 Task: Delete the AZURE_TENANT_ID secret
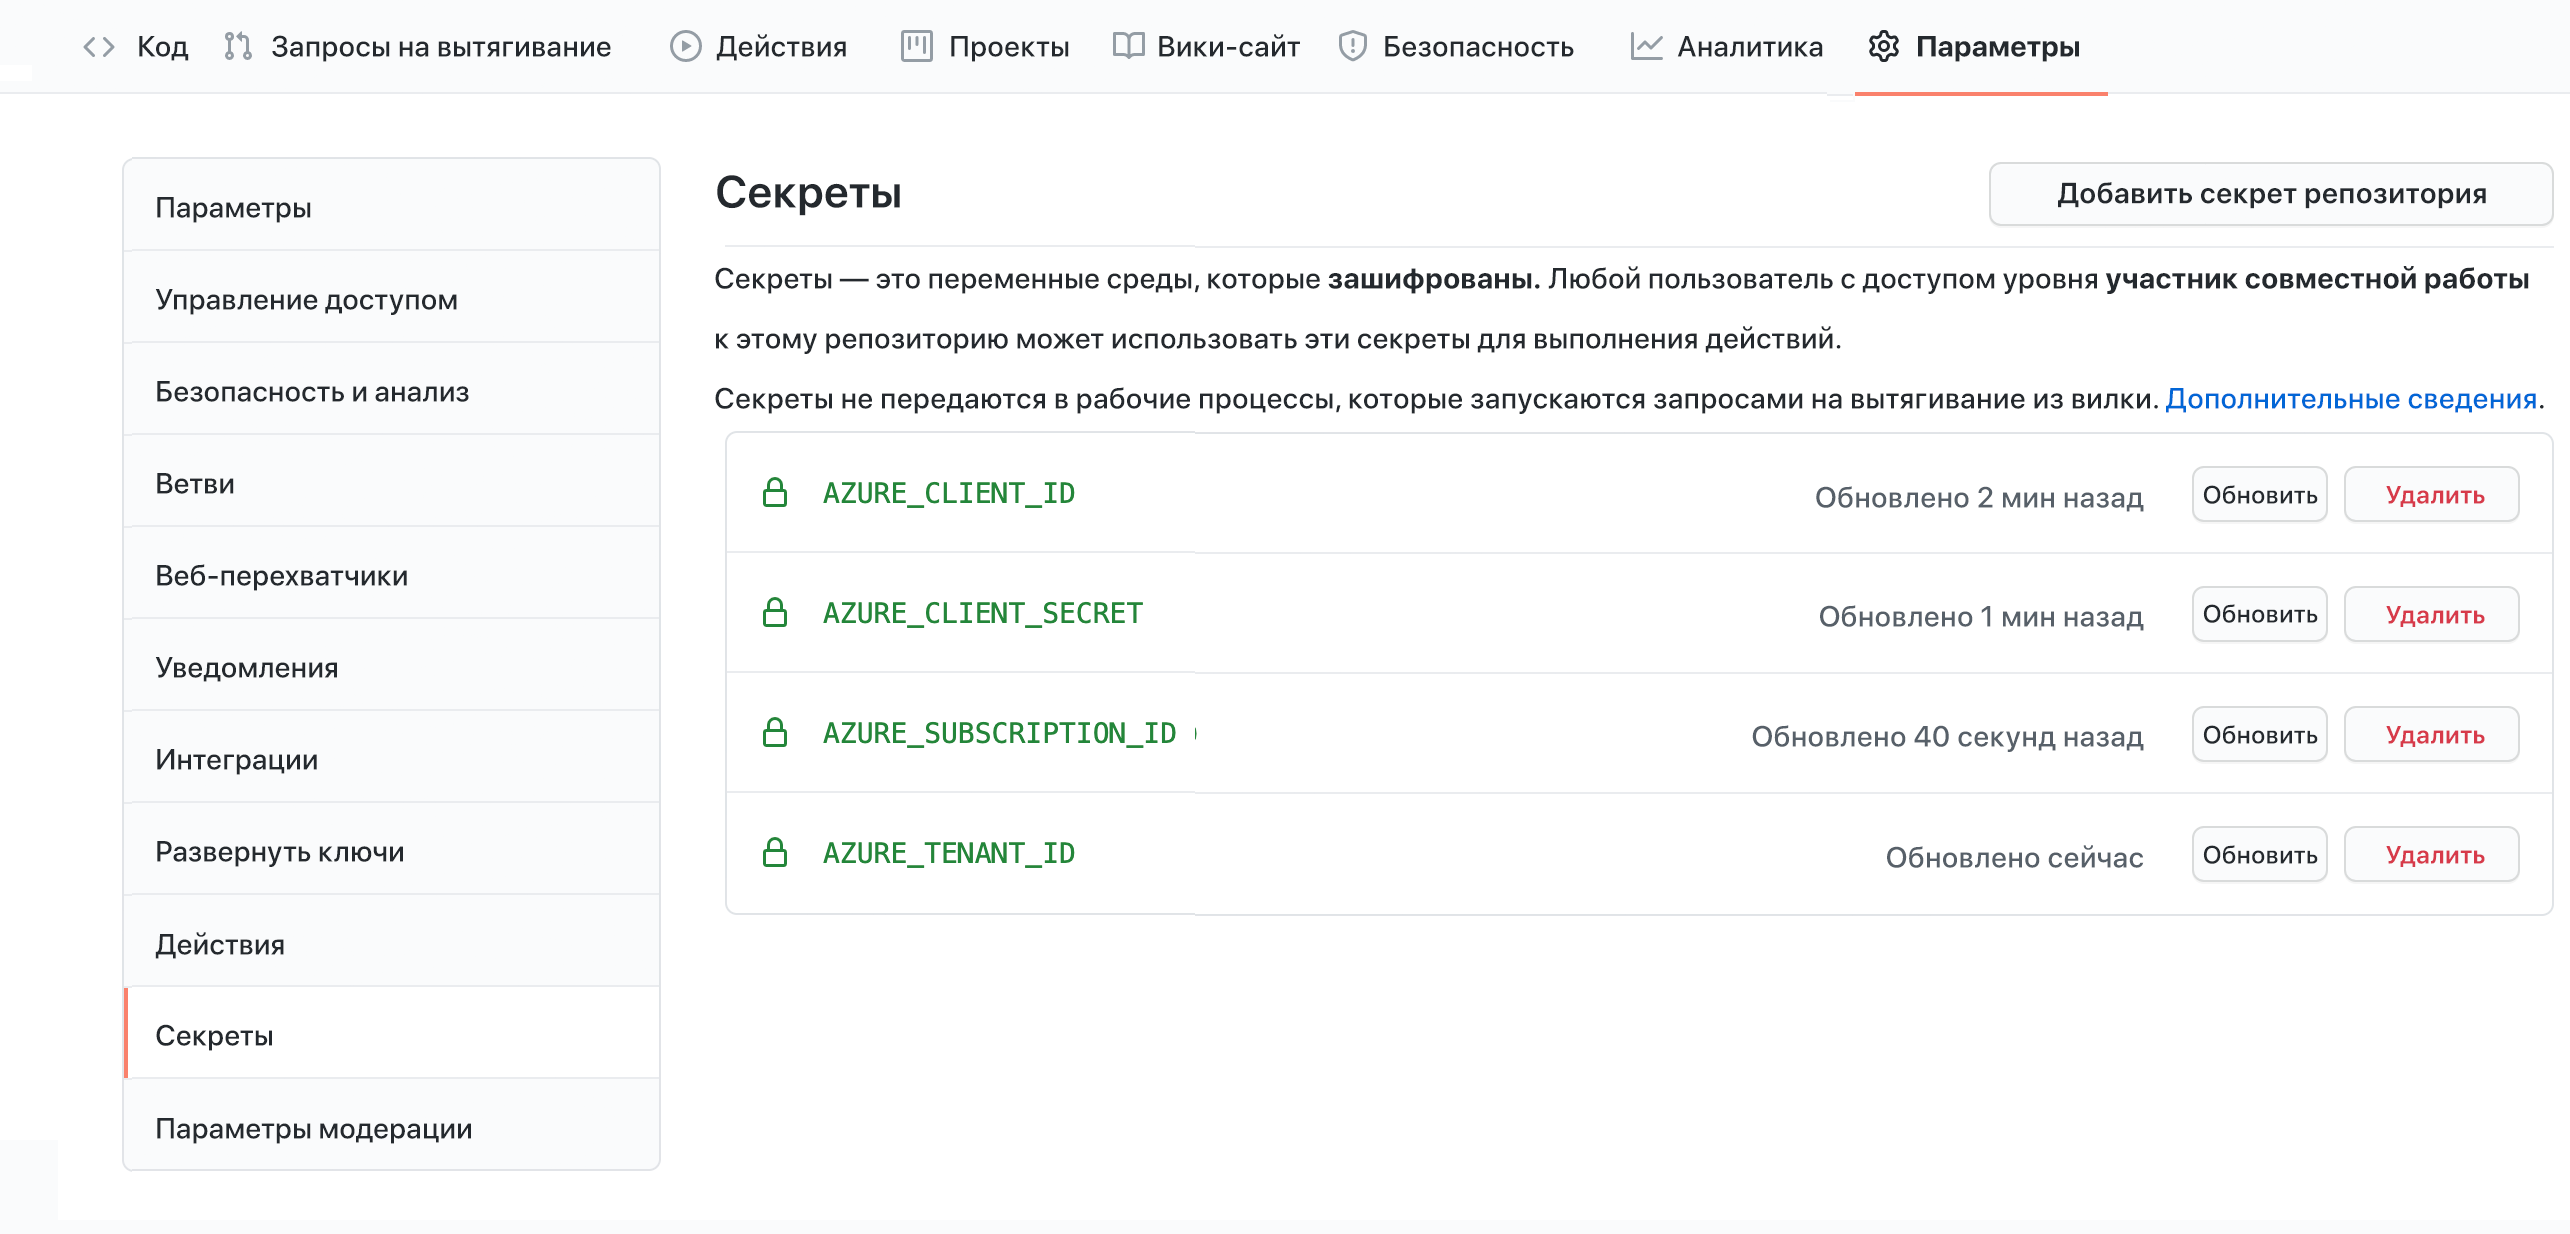2432,855
